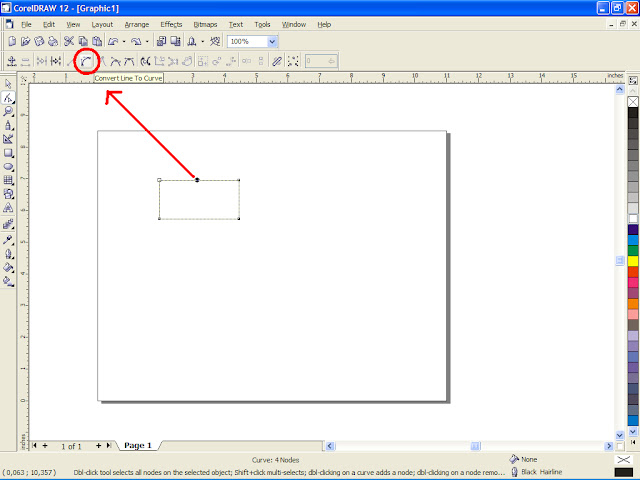Click the Paste icon
The image size is (640, 480).
(x=97, y=41)
